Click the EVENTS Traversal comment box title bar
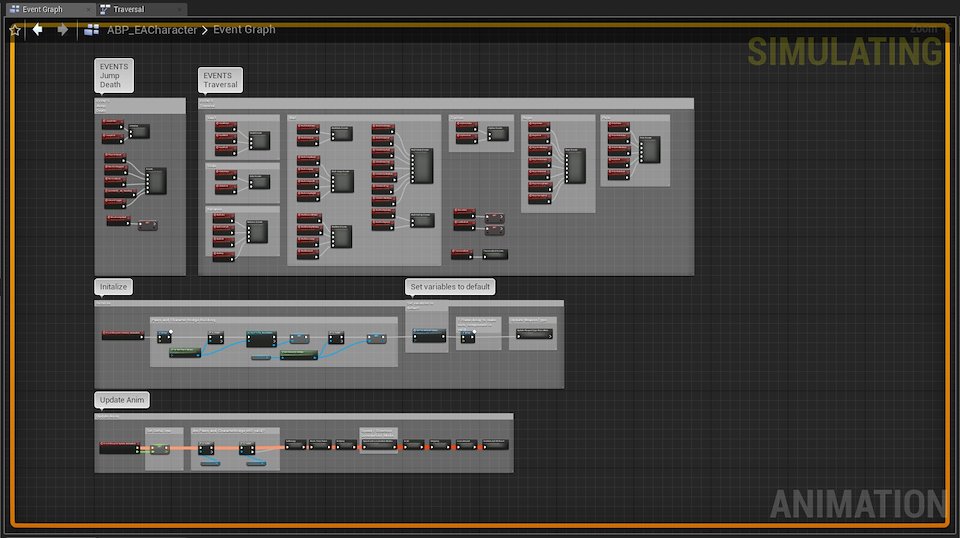Viewport: 960px width, 538px height. [x=446, y=103]
